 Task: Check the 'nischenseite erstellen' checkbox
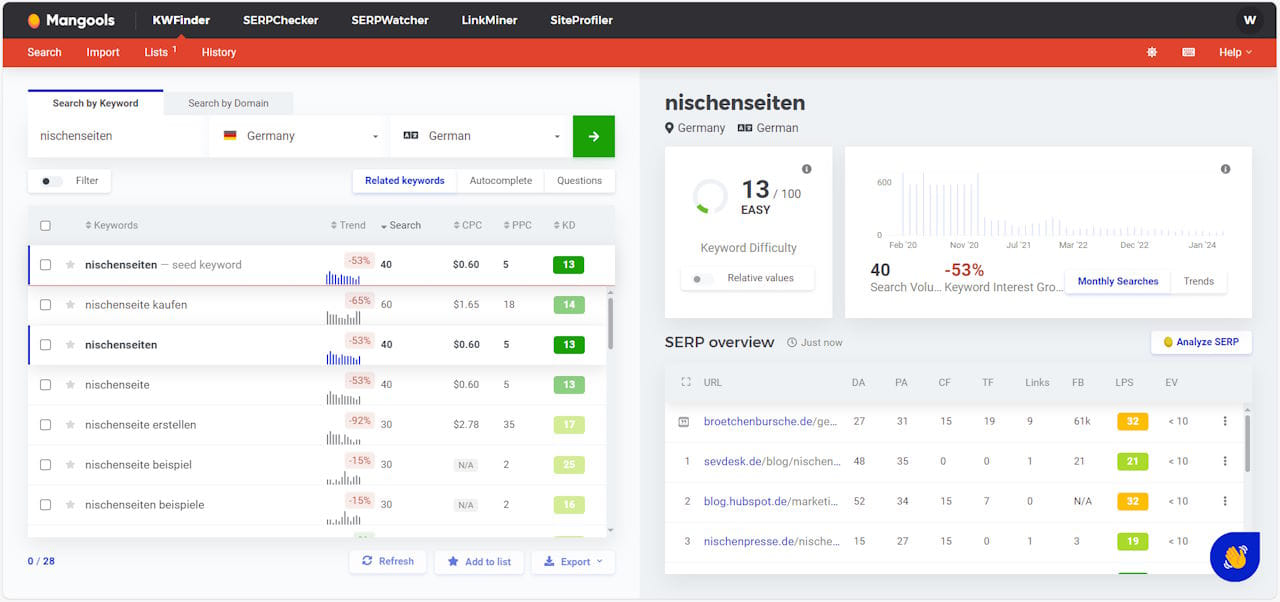[45, 425]
